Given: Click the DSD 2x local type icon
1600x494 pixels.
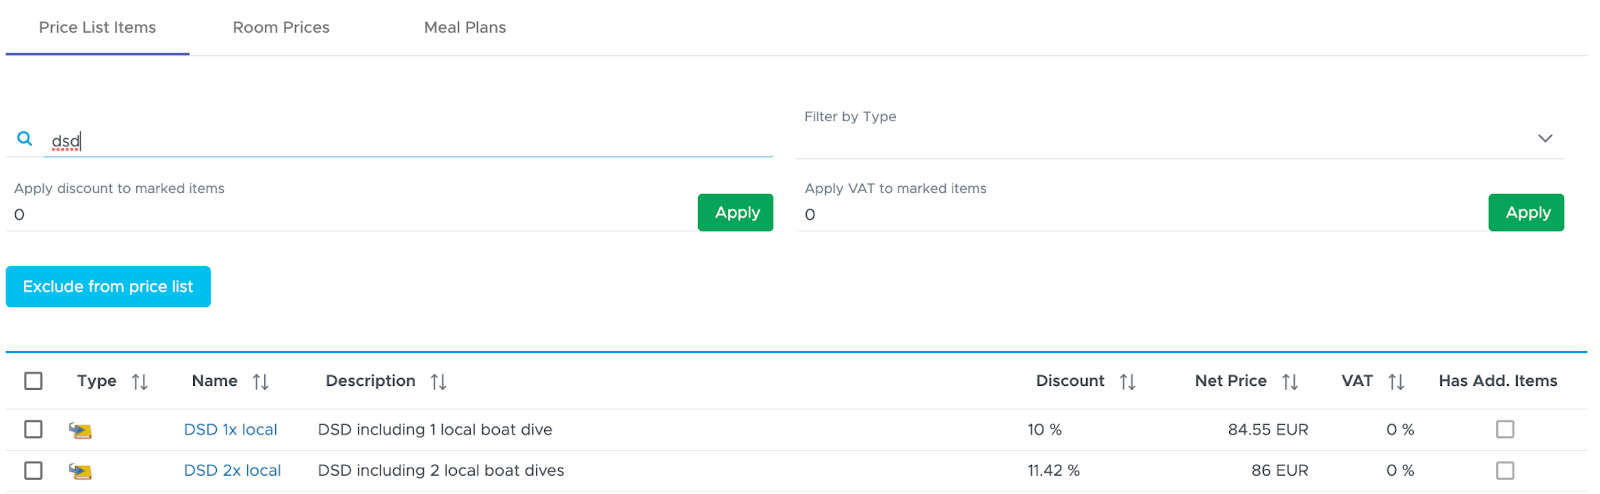Looking at the screenshot, I should tap(80, 471).
